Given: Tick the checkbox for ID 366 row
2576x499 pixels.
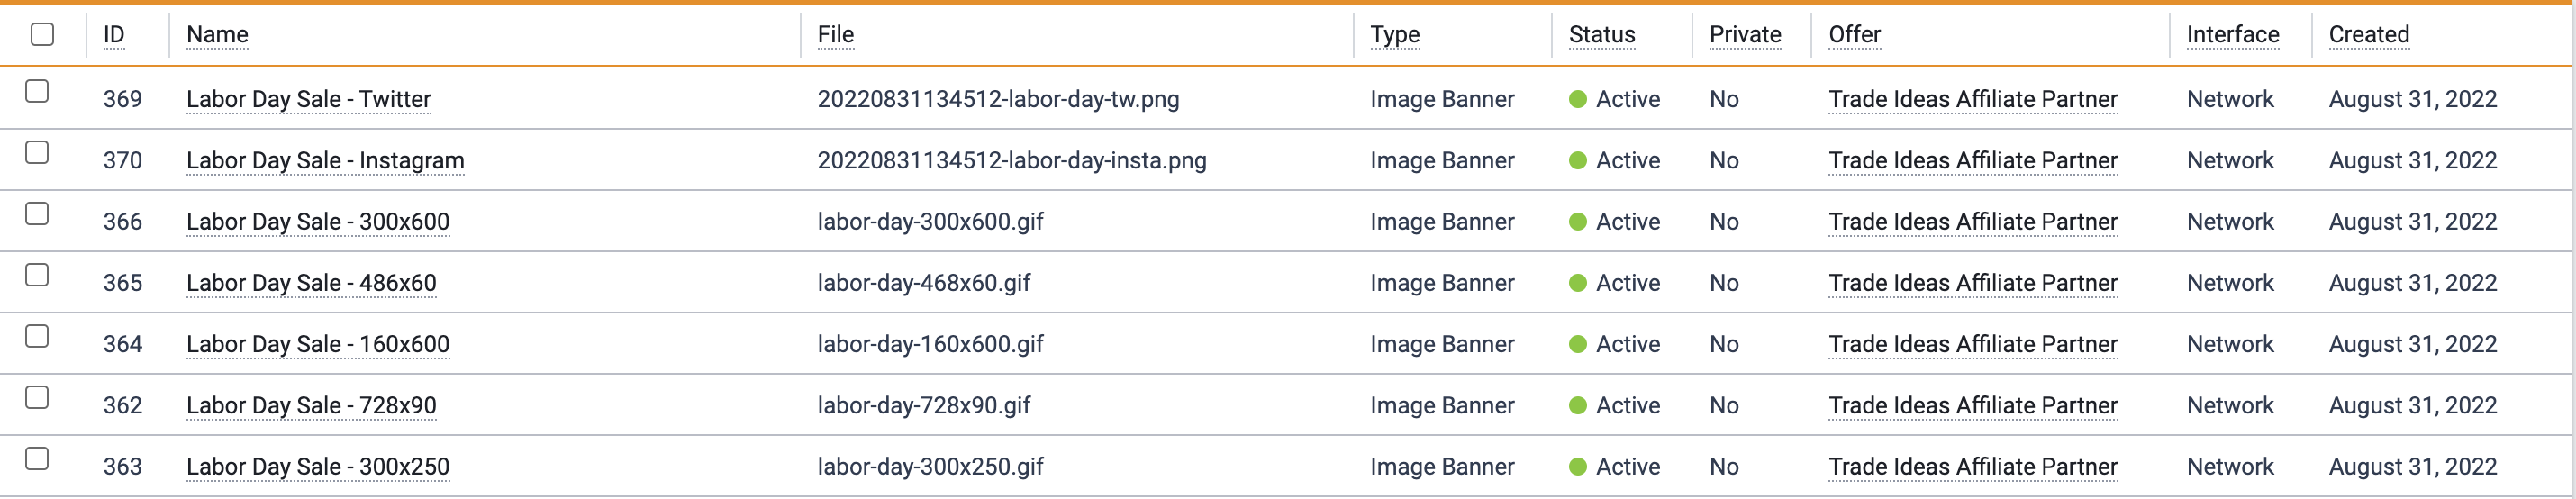Looking at the screenshot, I should (x=37, y=213).
